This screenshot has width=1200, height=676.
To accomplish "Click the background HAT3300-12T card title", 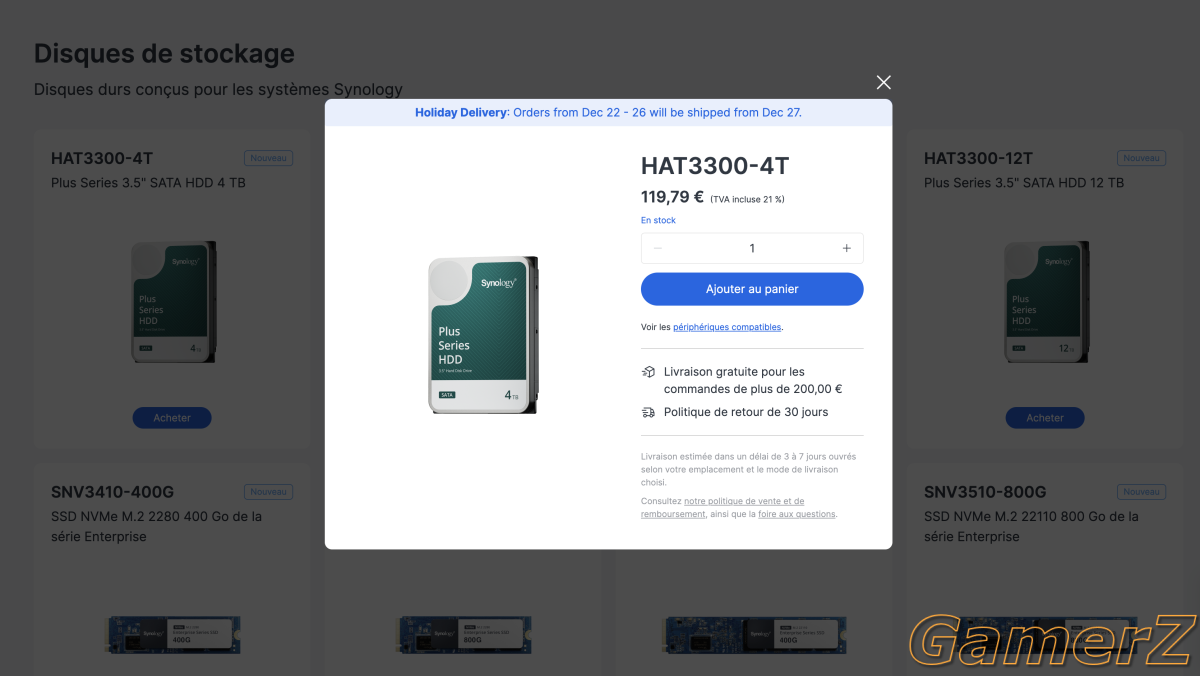I will point(978,158).
